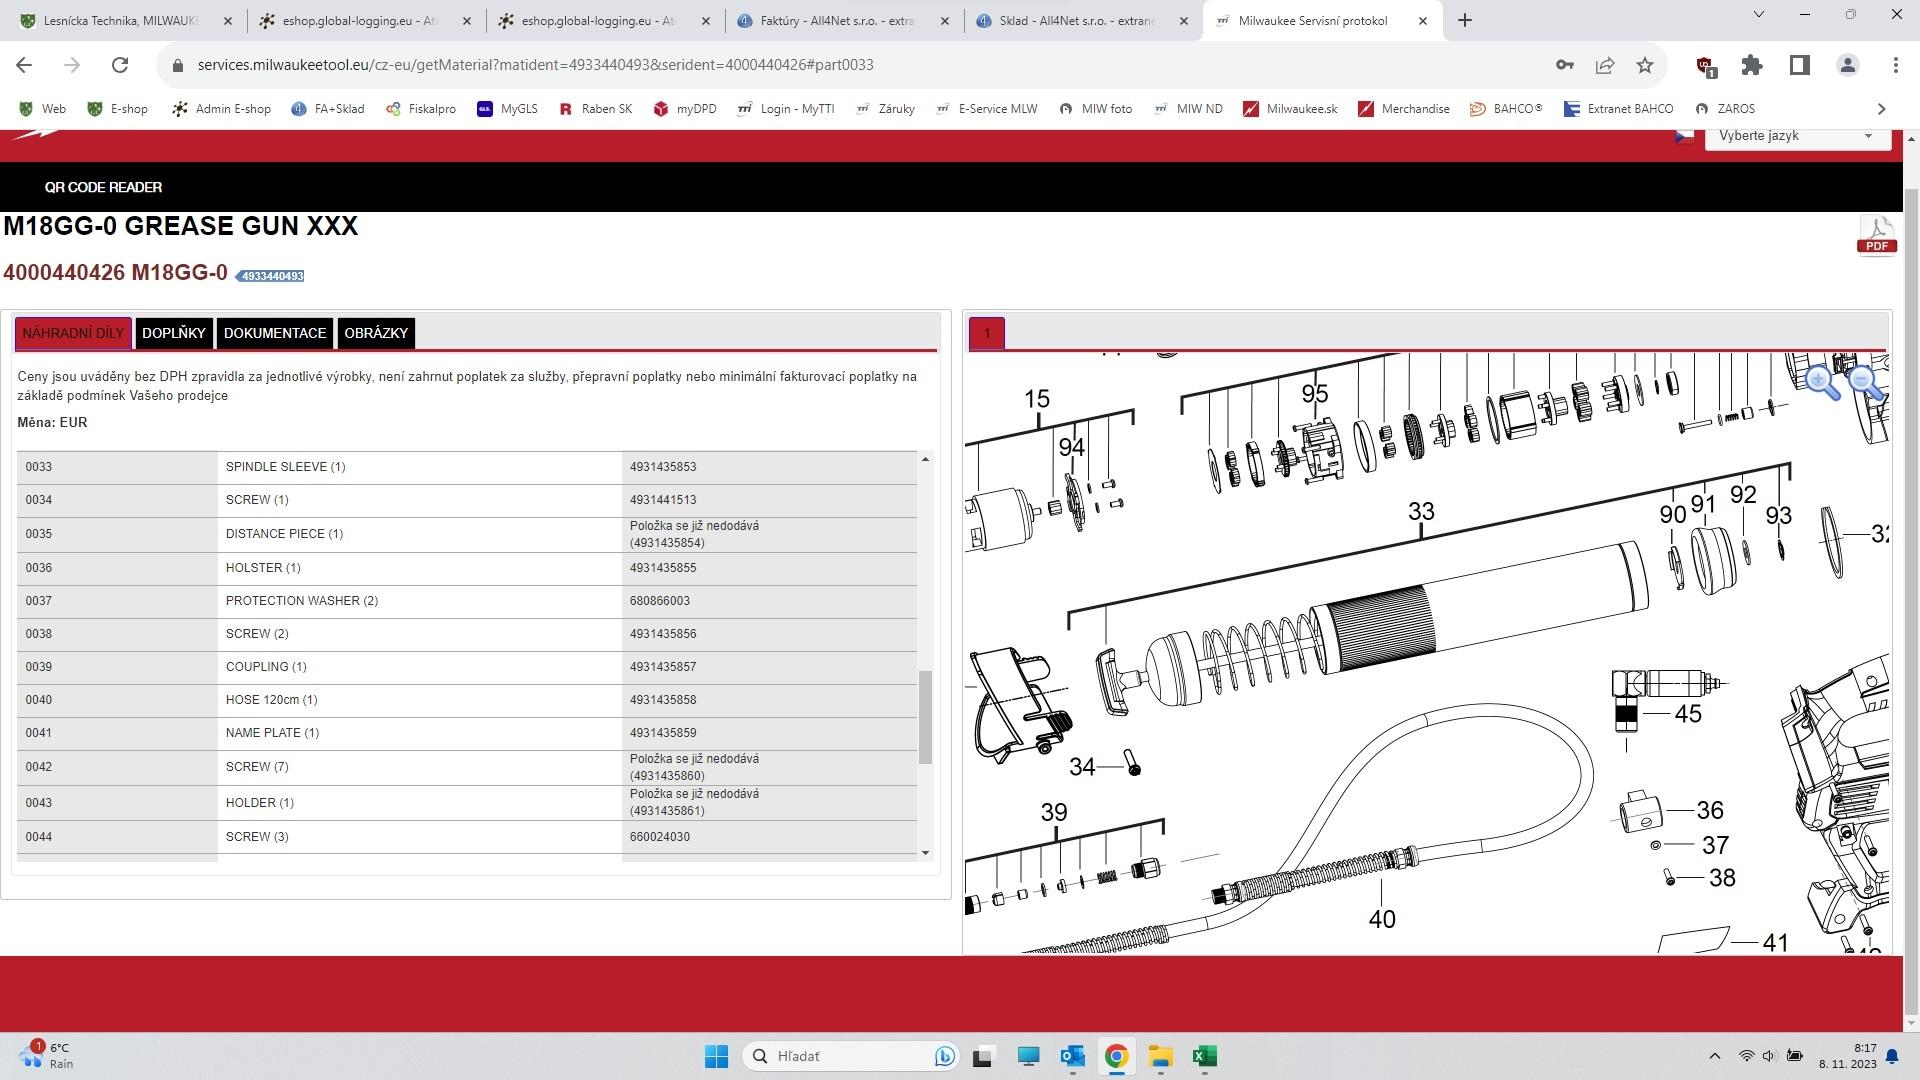The image size is (1920, 1080).
Task: Click callout number 40 on the hose diagram
Action: tap(1382, 919)
